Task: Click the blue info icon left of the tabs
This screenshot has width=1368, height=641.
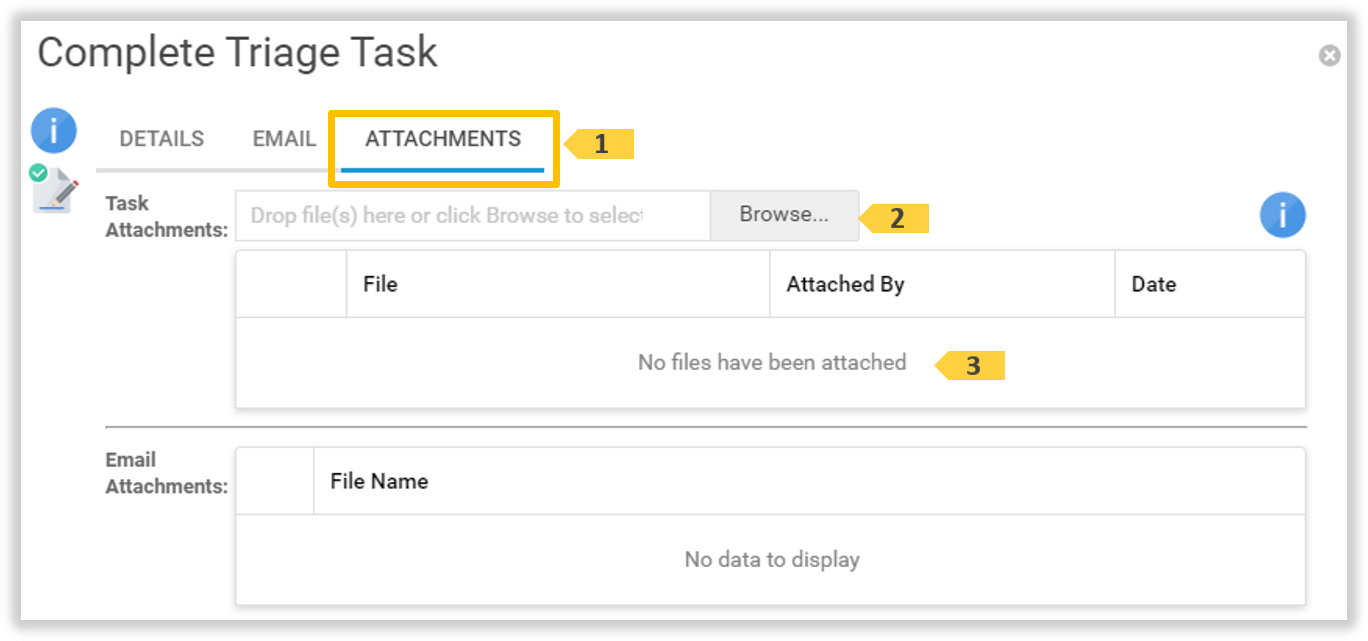Action: (54, 130)
